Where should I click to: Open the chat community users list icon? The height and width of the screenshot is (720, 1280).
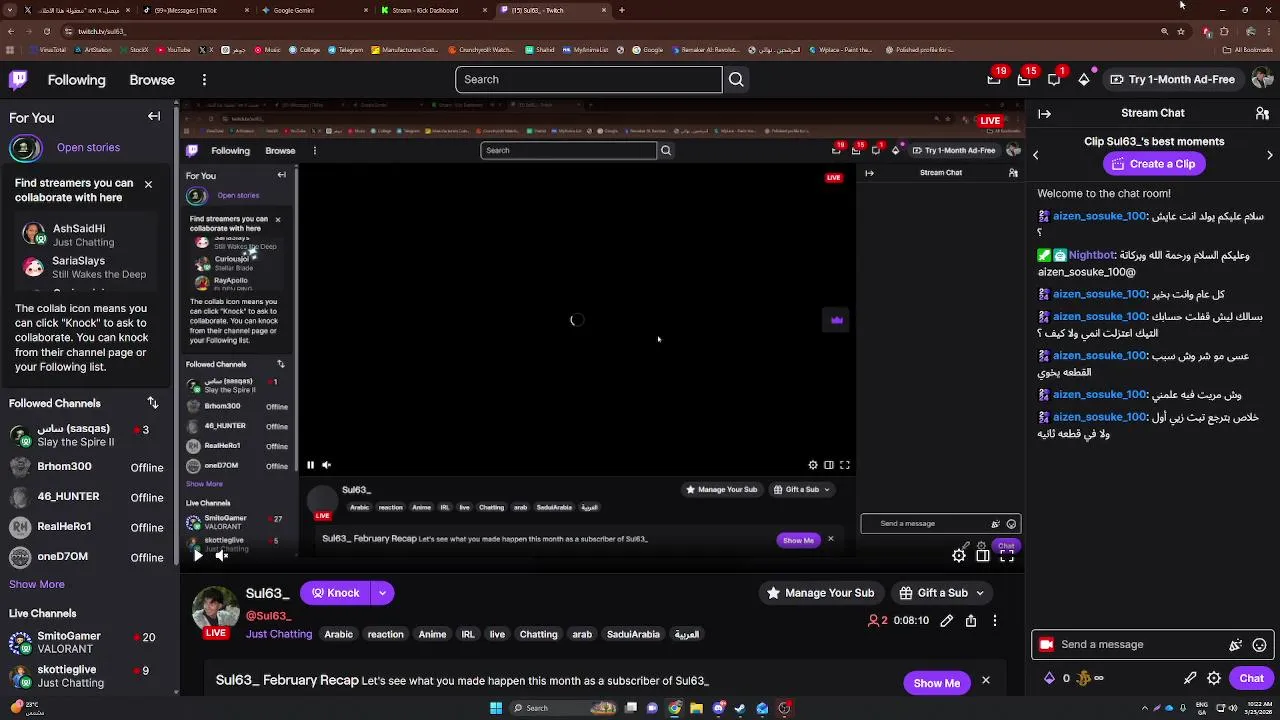point(1262,113)
